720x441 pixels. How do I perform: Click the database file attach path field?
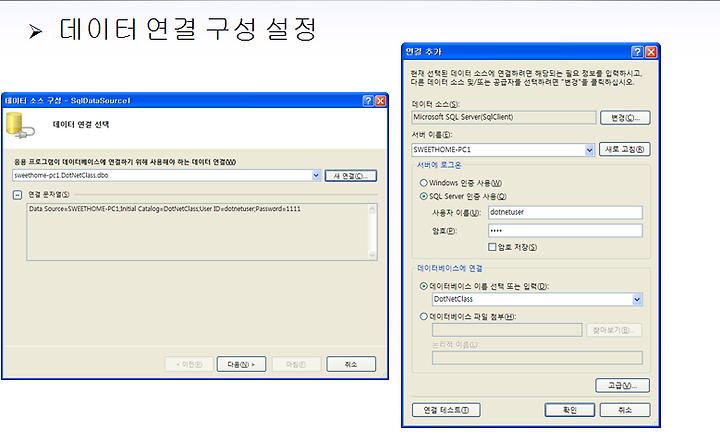507,330
